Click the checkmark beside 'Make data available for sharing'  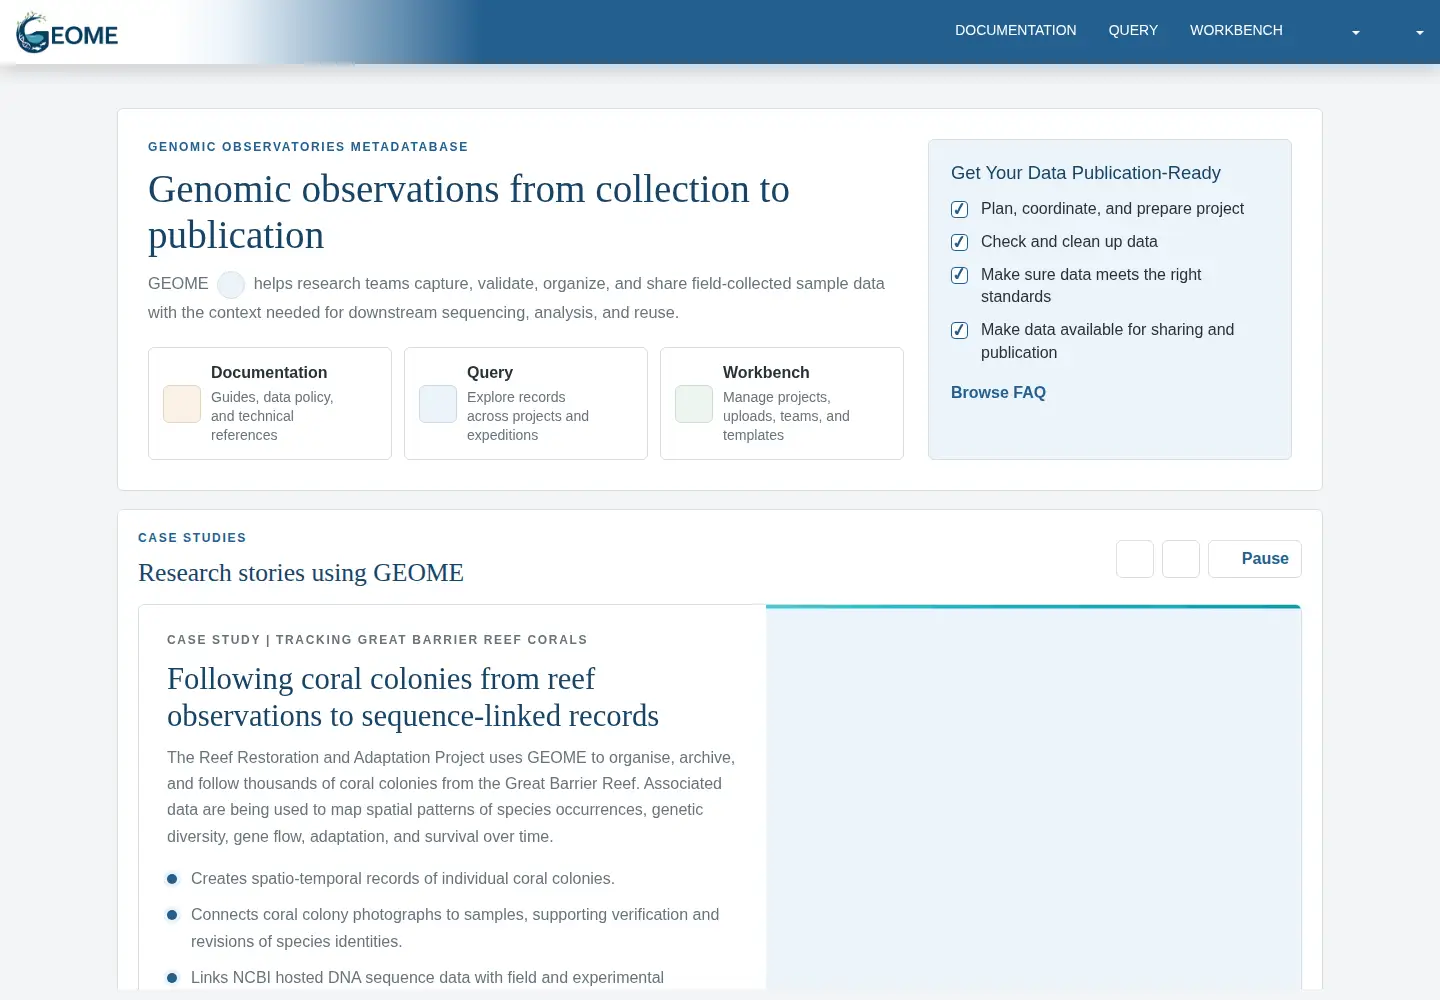959,330
